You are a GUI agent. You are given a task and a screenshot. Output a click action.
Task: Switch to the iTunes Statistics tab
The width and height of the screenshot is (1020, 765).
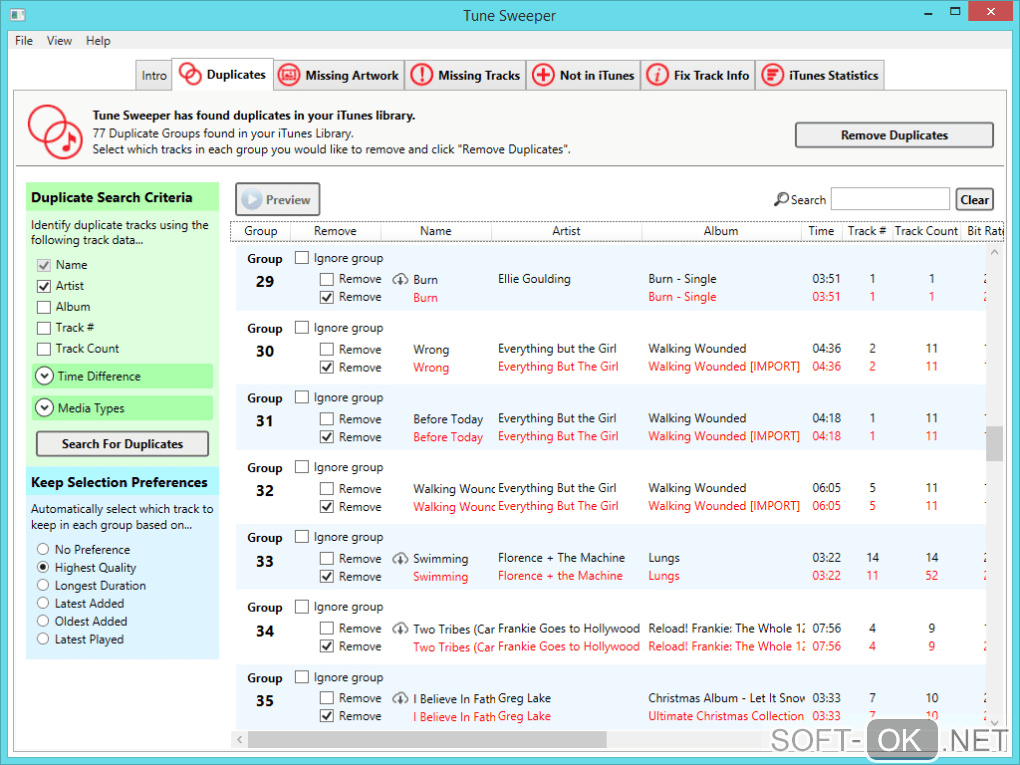[x=820, y=75]
